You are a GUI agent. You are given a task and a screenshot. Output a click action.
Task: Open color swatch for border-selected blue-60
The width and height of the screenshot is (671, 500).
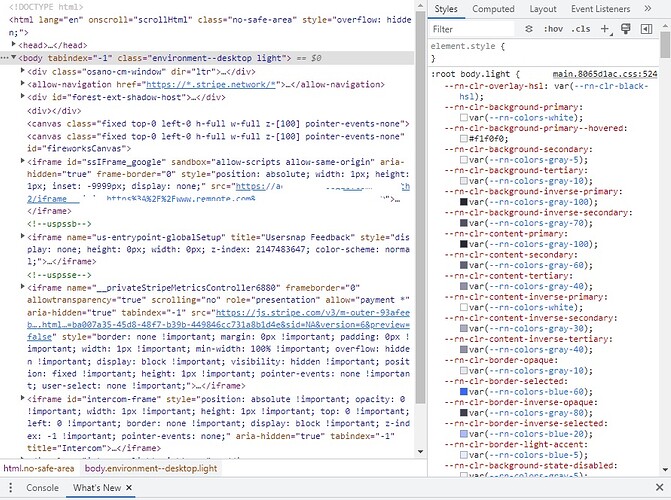click(463, 391)
